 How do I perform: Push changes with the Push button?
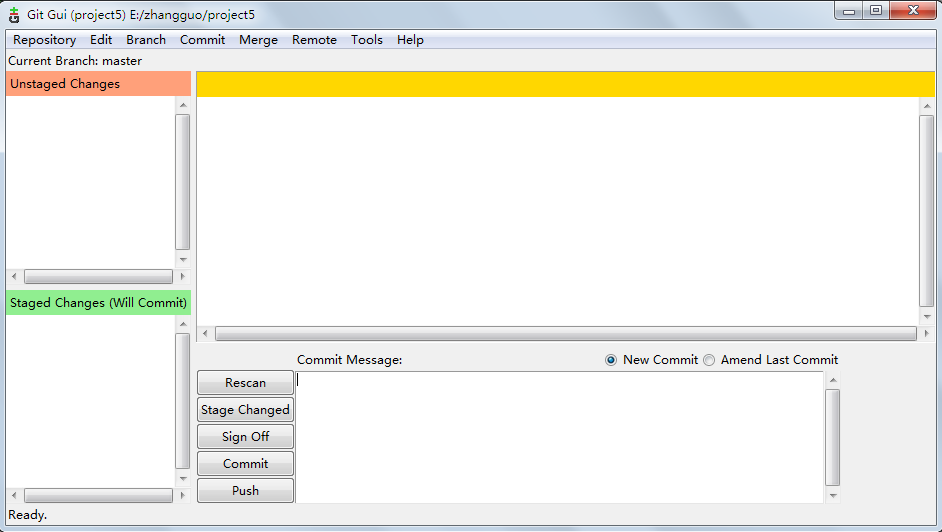click(x=245, y=491)
